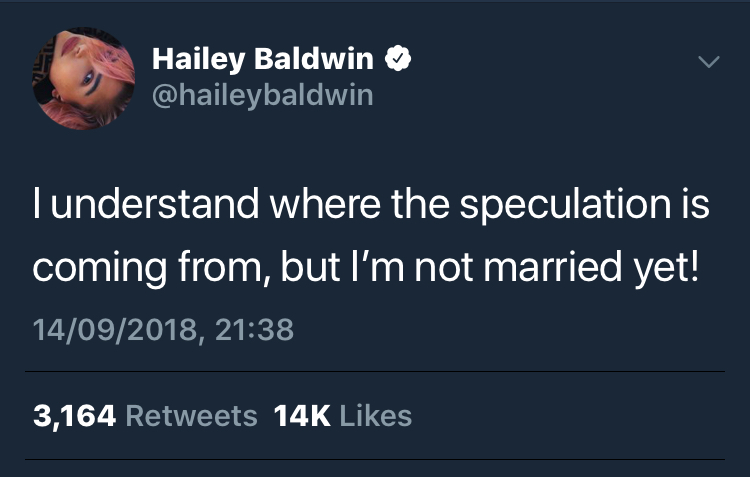Click the Likes label
Viewport: 750px width, 477px height.
pyautogui.click(x=375, y=416)
